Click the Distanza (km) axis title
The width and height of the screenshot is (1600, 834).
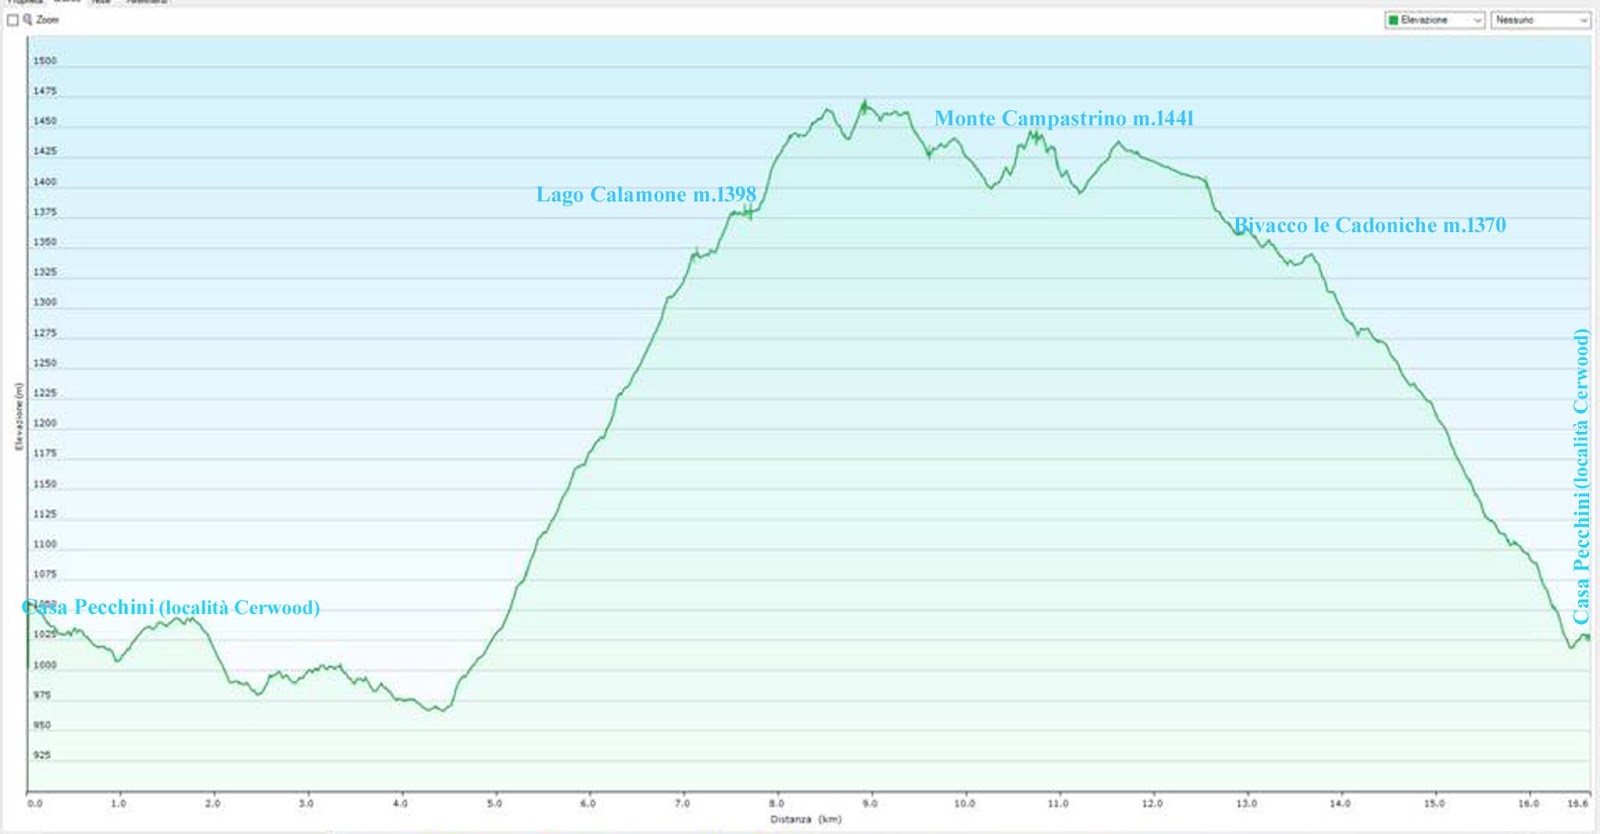coord(805,819)
